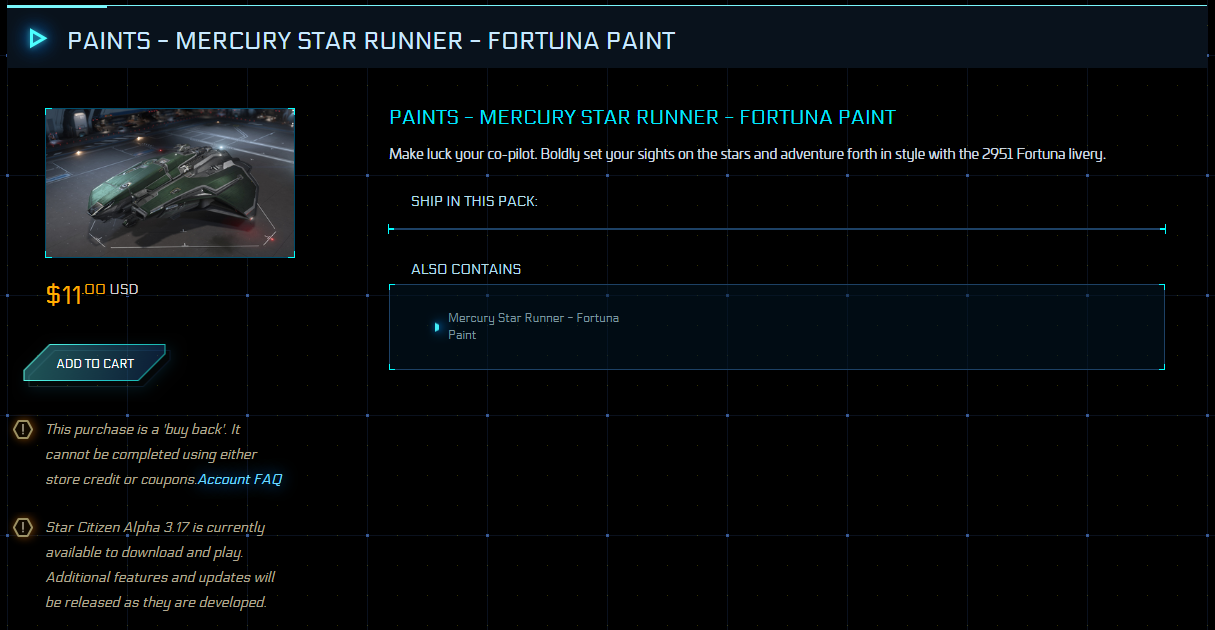The width and height of the screenshot is (1215, 630).
Task: Add the Fortuna paint to cart
Action: [95, 363]
